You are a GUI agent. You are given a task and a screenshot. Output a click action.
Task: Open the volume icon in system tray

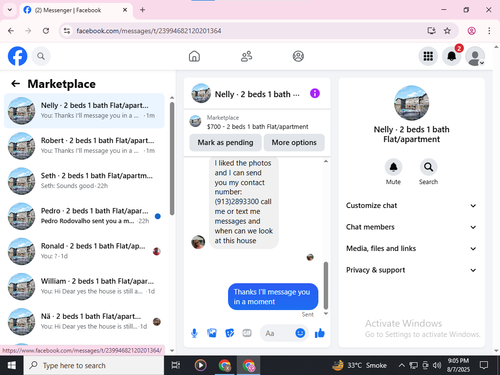(x=437, y=365)
